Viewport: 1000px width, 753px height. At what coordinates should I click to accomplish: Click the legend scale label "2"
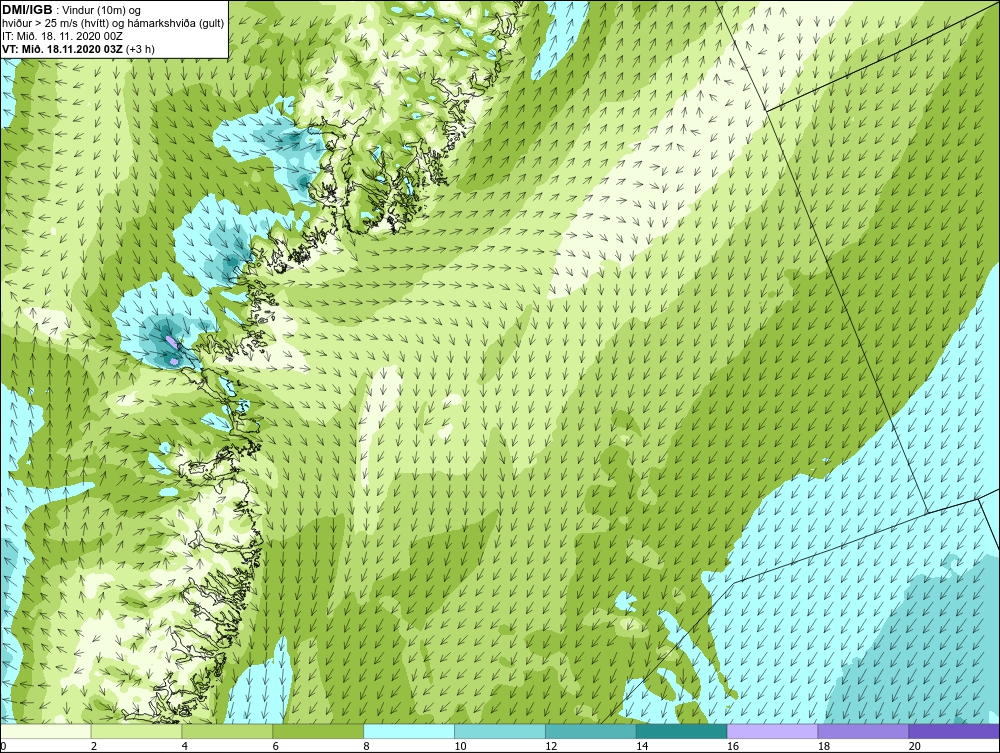(94, 746)
